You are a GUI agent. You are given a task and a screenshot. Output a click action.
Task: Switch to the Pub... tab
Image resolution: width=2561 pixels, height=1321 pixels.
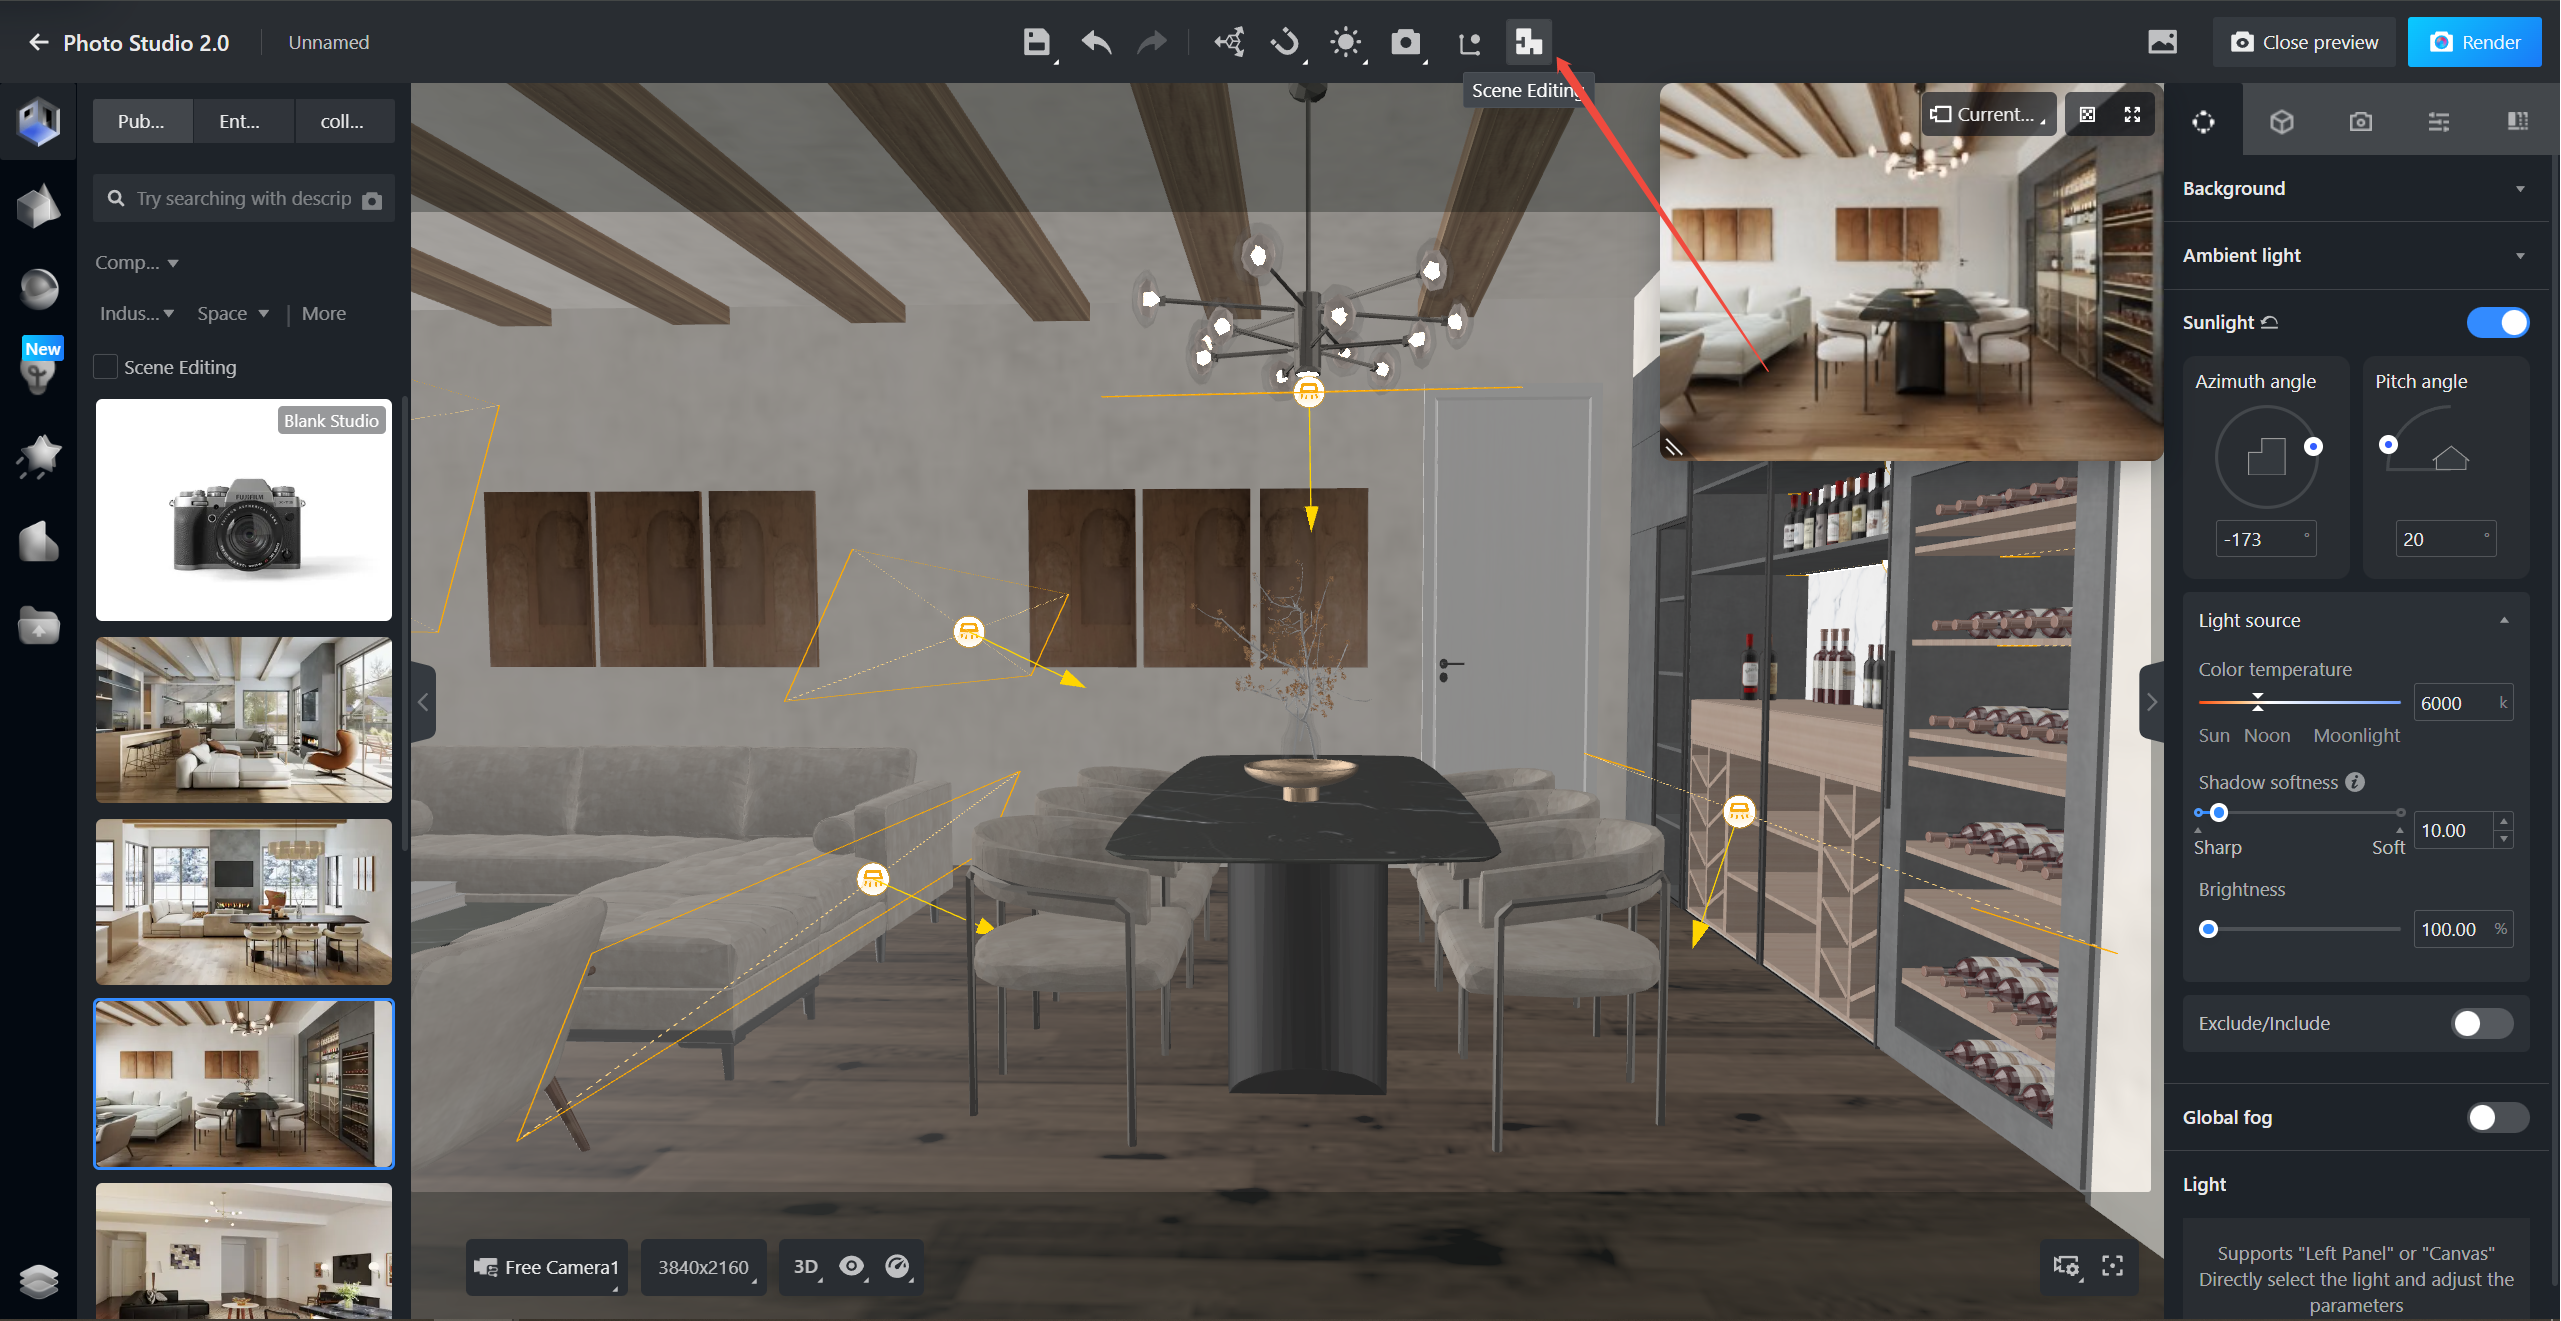coord(142,121)
